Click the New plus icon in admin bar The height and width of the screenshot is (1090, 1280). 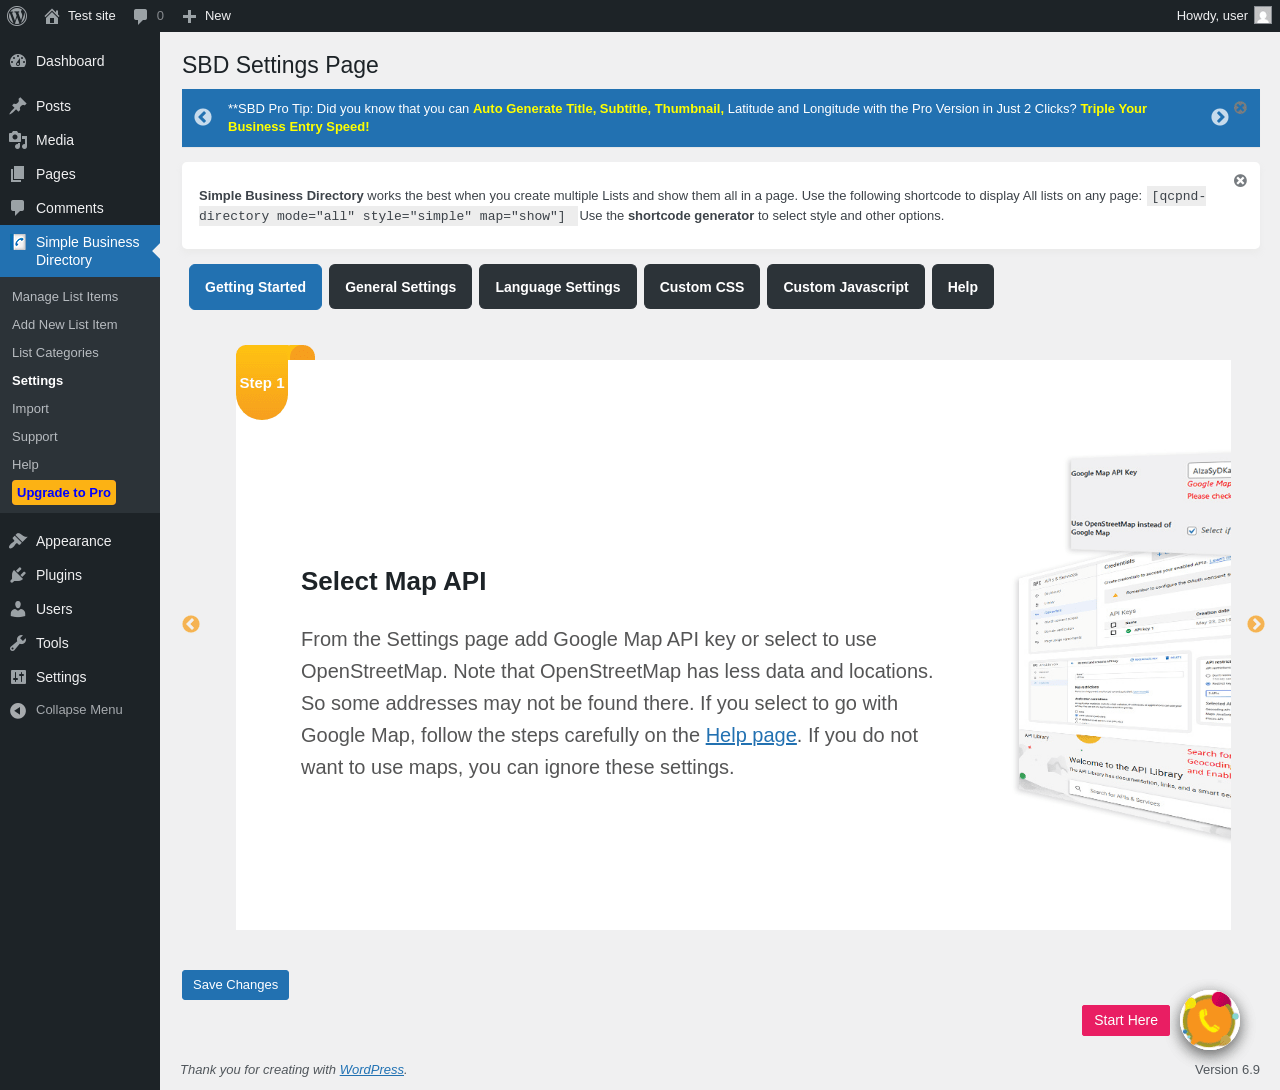coord(189,16)
